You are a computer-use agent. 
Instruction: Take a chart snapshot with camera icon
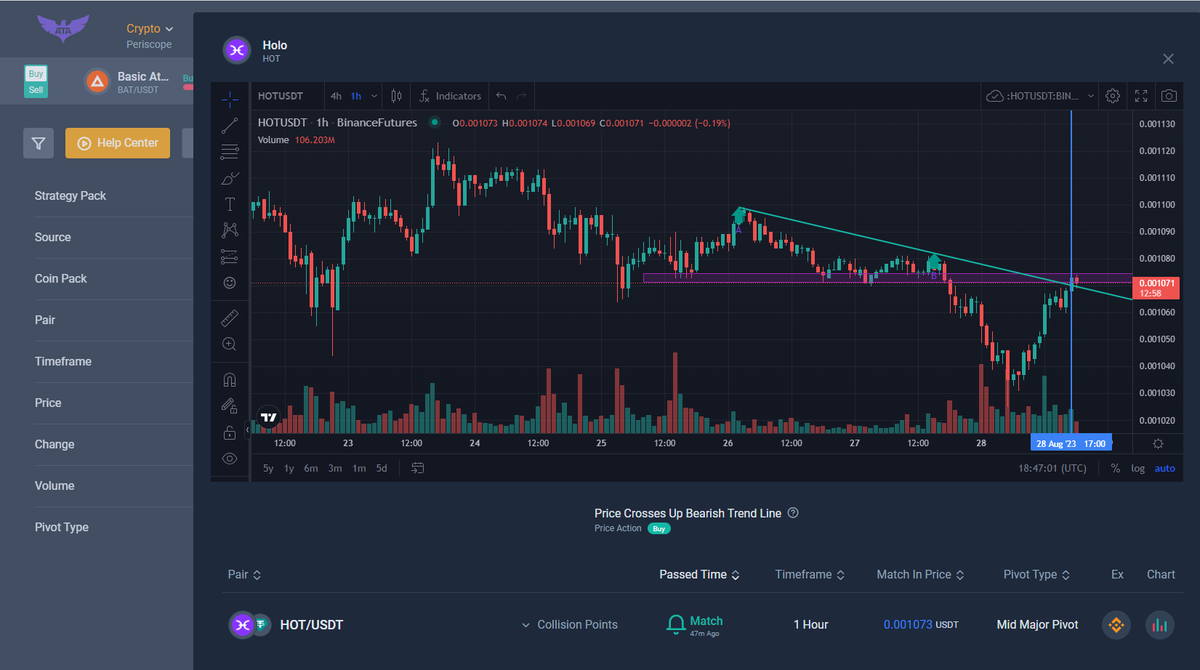tap(1168, 96)
